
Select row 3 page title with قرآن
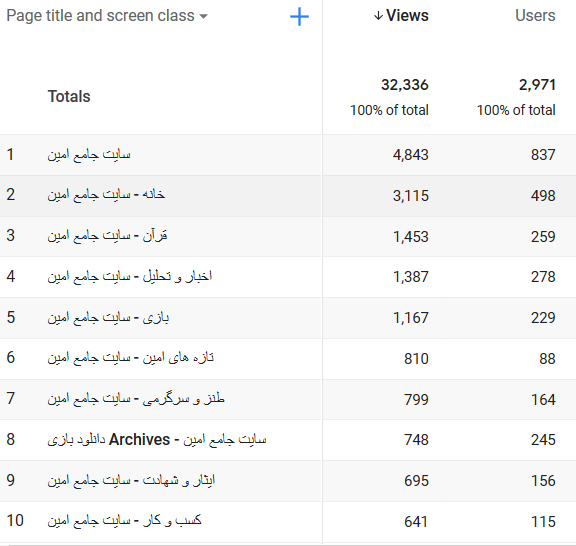107,236
